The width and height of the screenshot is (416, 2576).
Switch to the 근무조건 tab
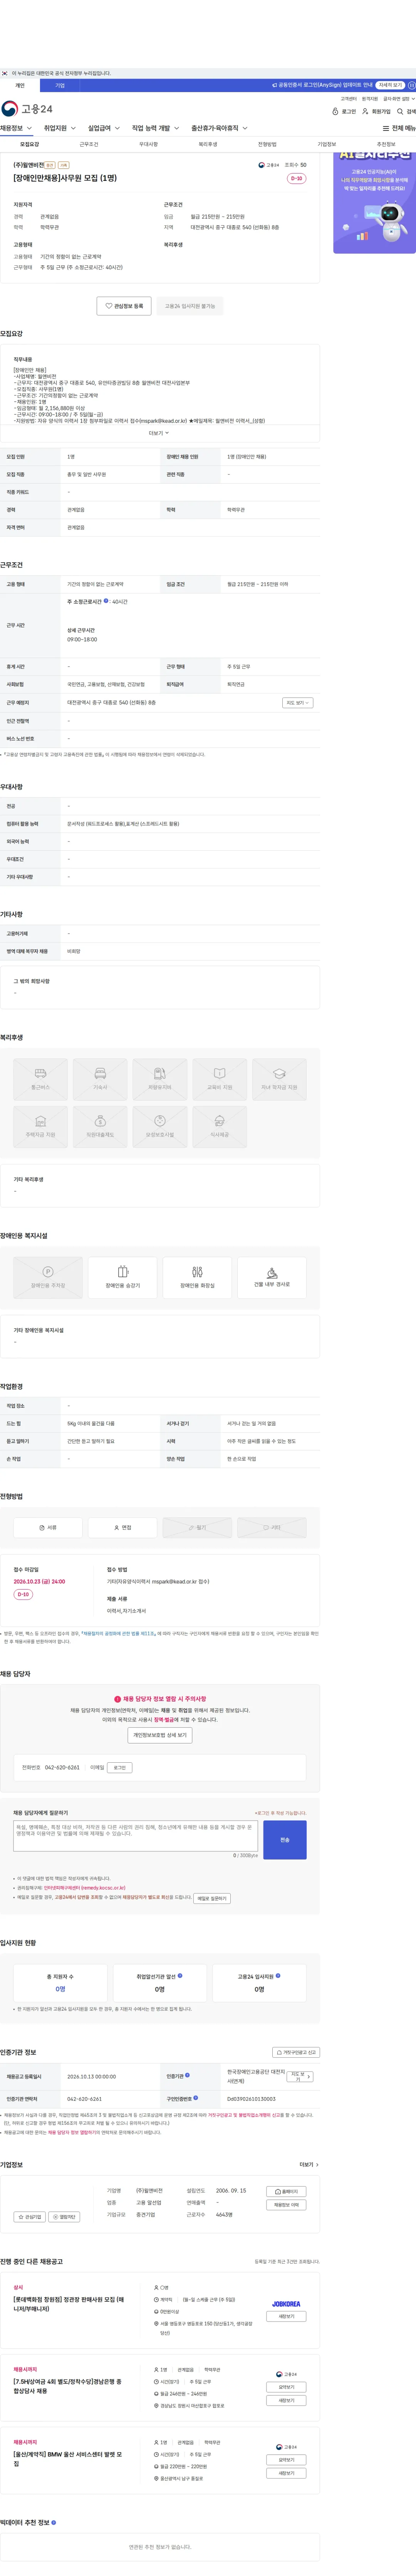point(89,144)
